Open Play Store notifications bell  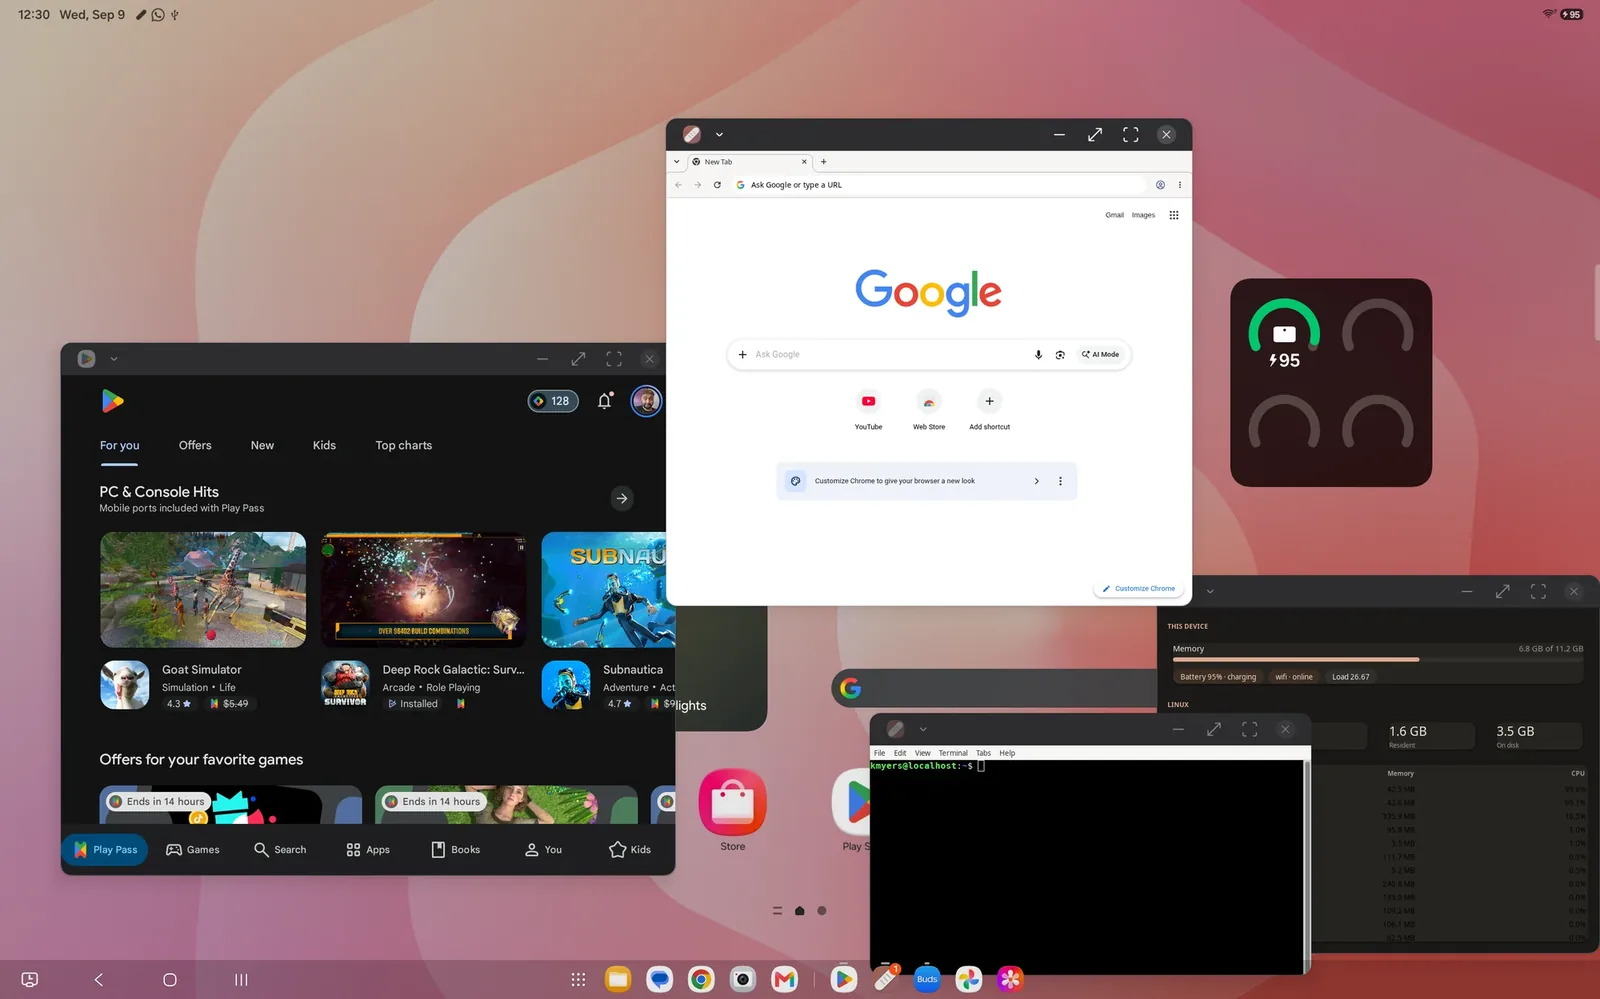click(x=605, y=401)
